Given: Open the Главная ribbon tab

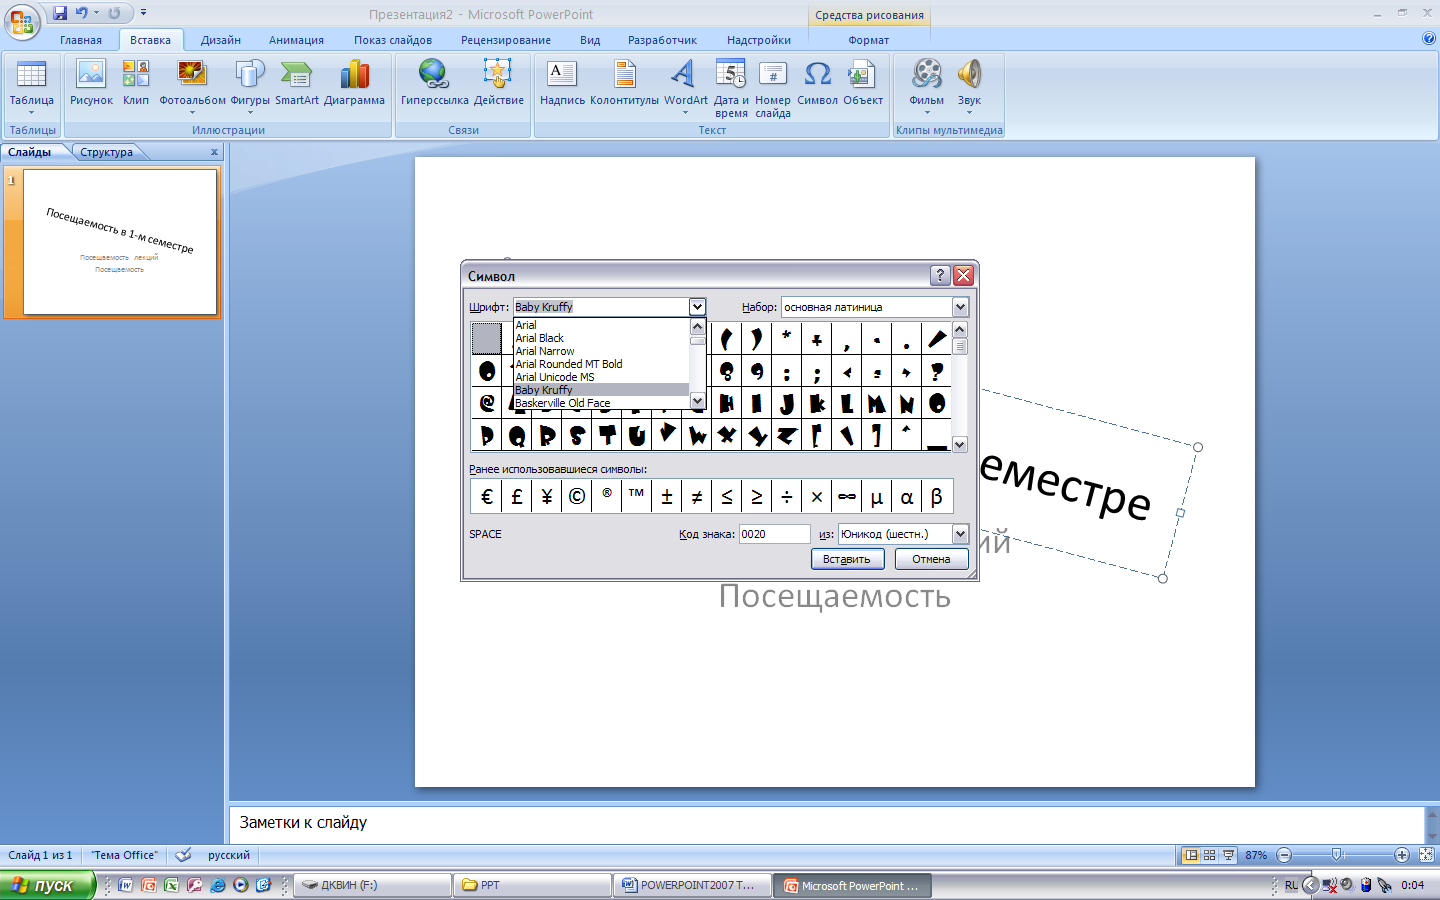Looking at the screenshot, I should click(x=81, y=40).
